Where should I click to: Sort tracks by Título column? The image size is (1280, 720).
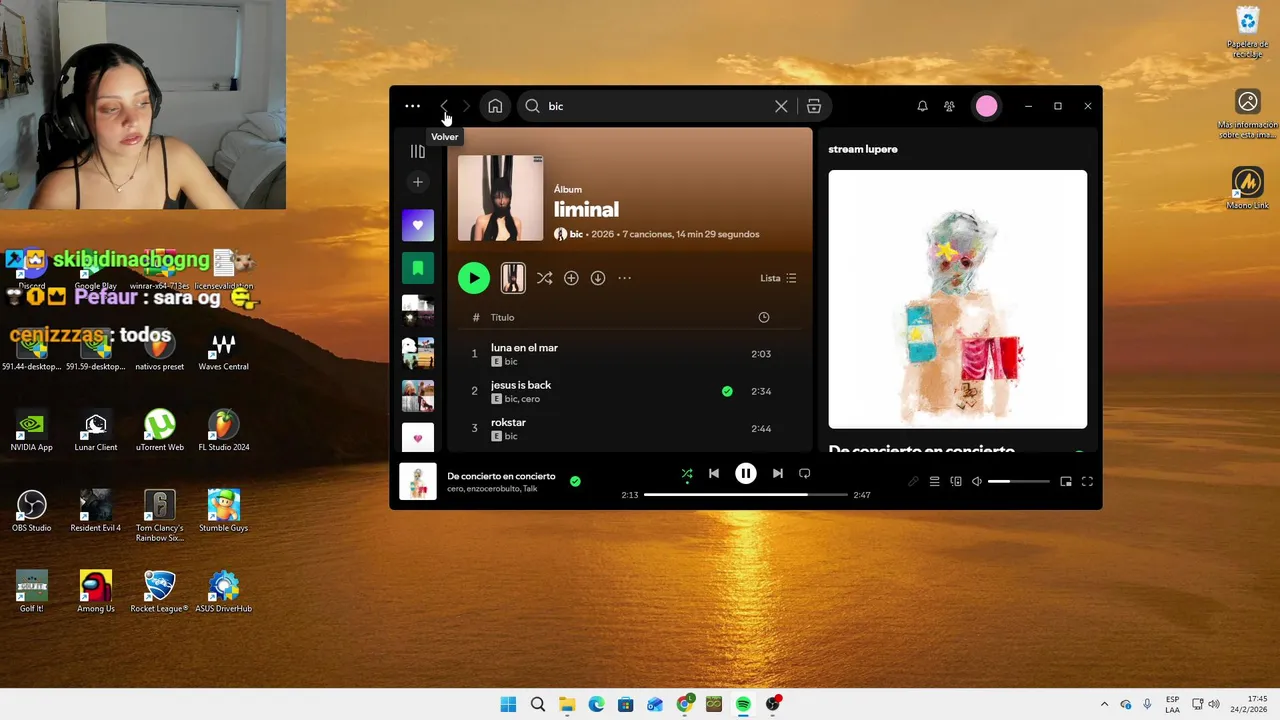(x=502, y=317)
